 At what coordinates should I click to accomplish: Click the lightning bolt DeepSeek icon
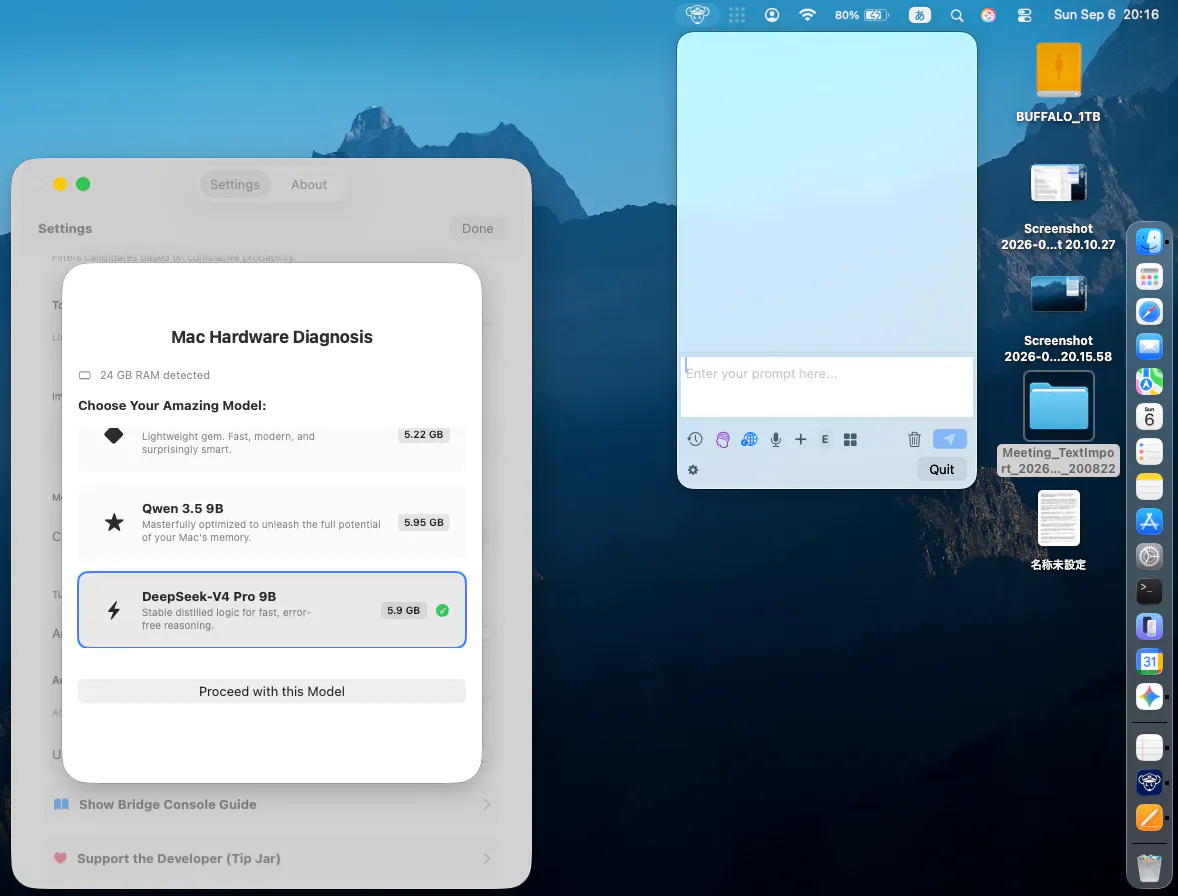click(x=113, y=610)
